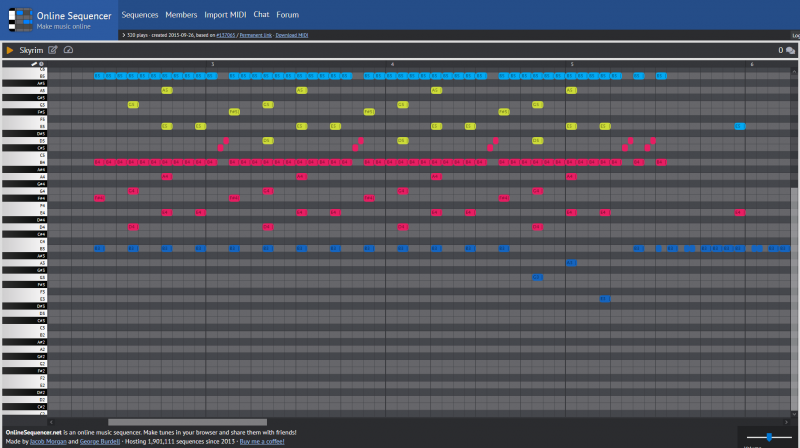Image resolution: width=800 pixels, height=448 pixels.
Task: Click the F#5 black piano key
Action: pos(24,112)
